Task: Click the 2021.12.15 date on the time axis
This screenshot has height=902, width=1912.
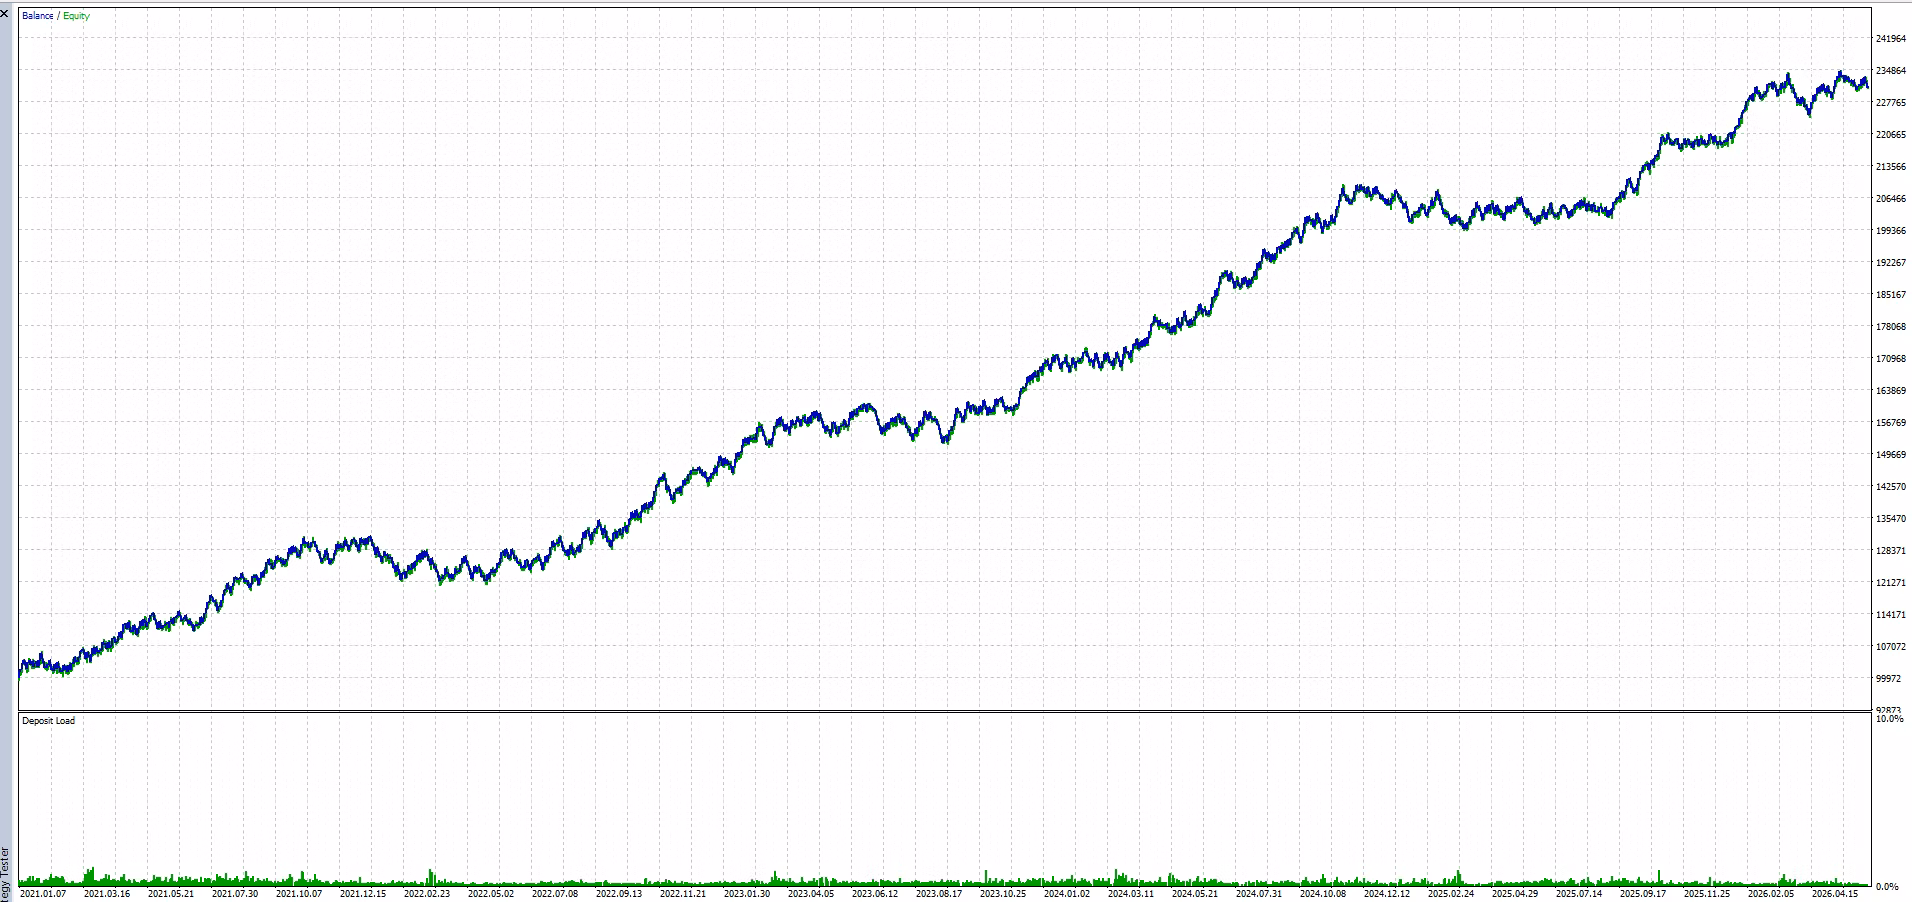Action: click(x=363, y=895)
